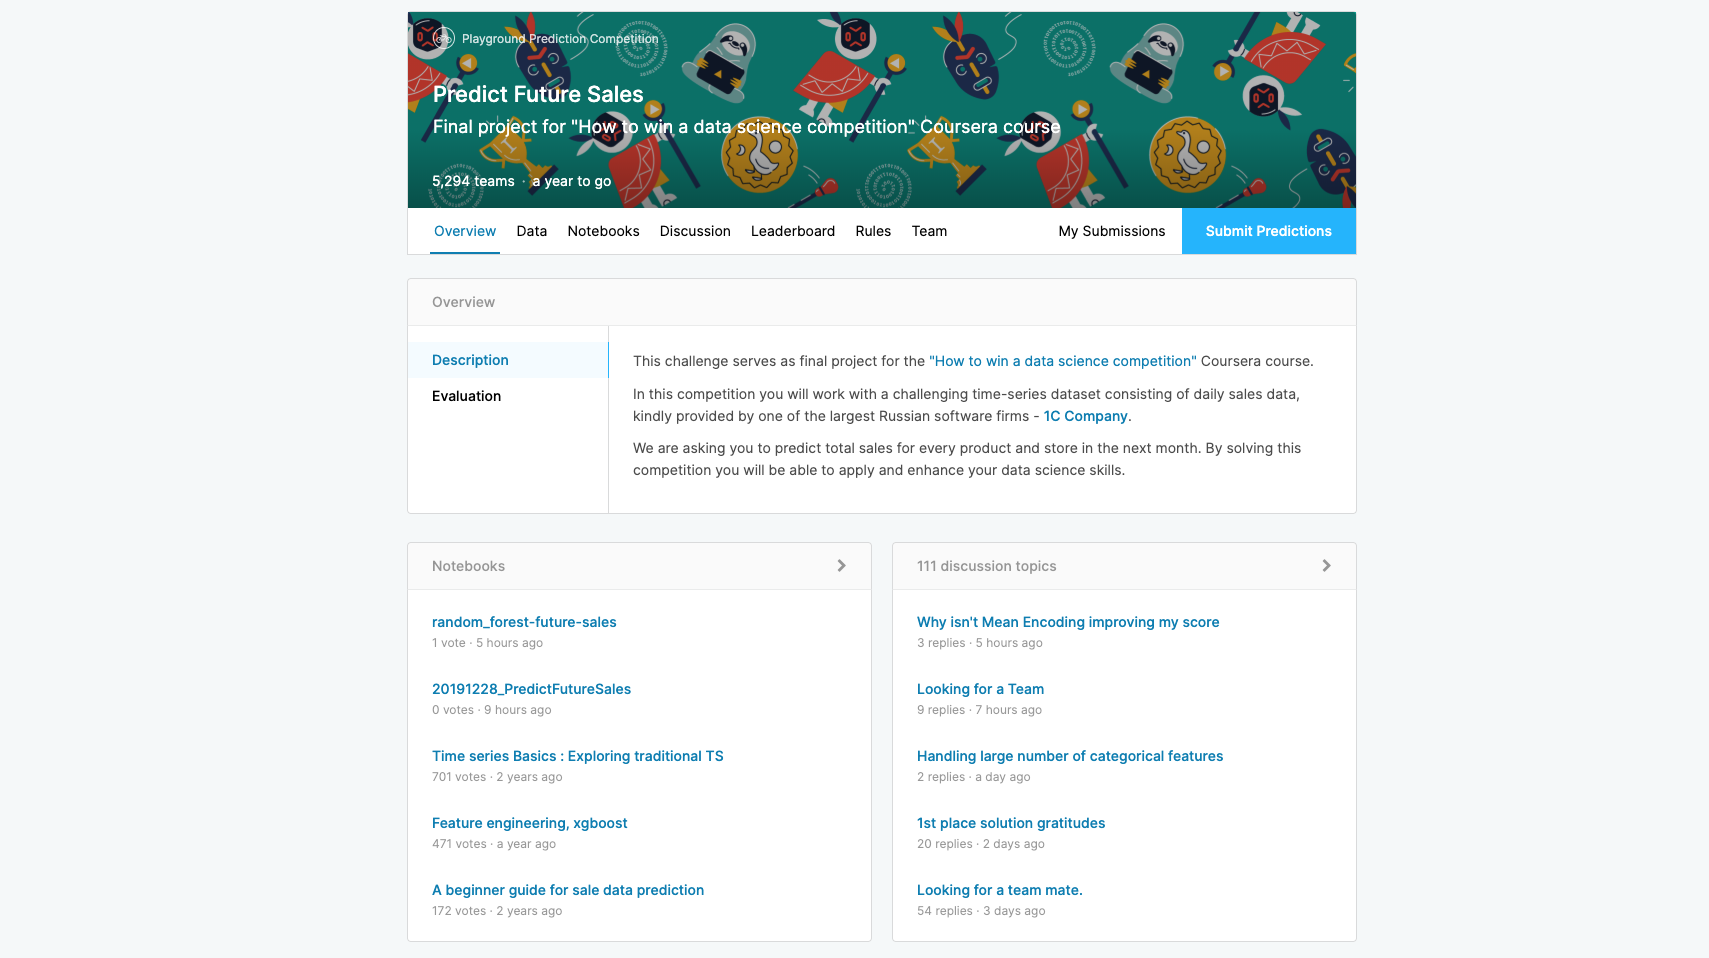Open Mean Encoding discussion topic
The width and height of the screenshot is (1709, 958).
tap(1068, 622)
